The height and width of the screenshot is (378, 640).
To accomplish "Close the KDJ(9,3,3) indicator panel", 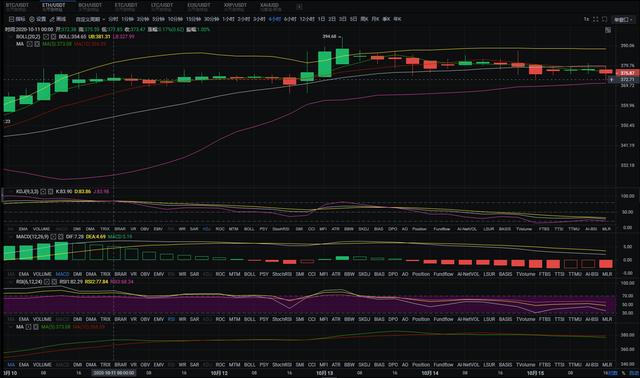I will pos(50,191).
